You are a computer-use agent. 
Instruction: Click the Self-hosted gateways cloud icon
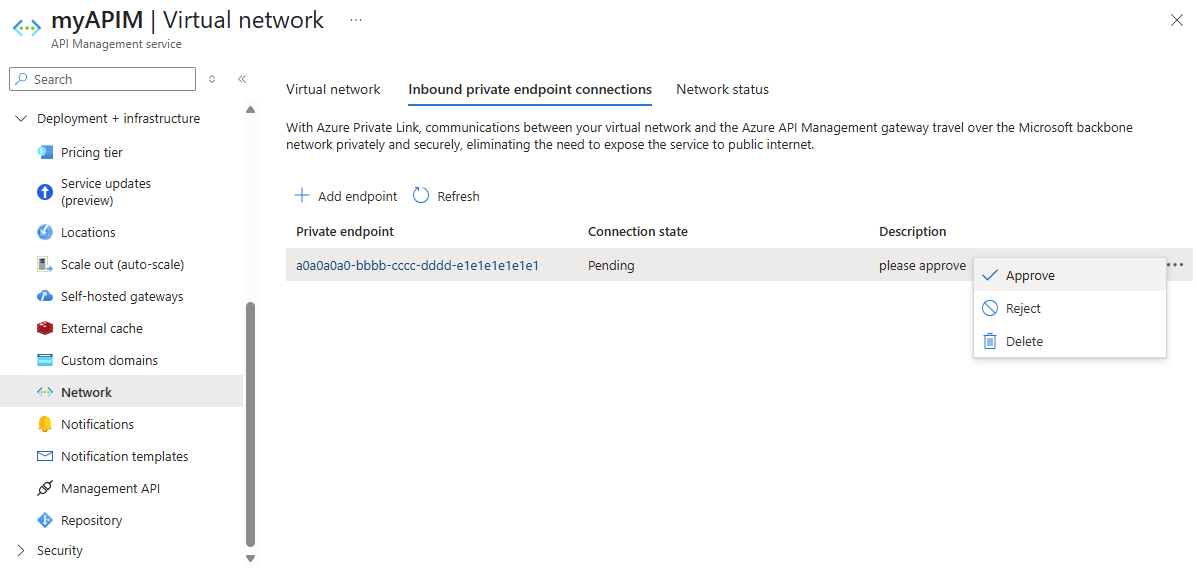44,296
